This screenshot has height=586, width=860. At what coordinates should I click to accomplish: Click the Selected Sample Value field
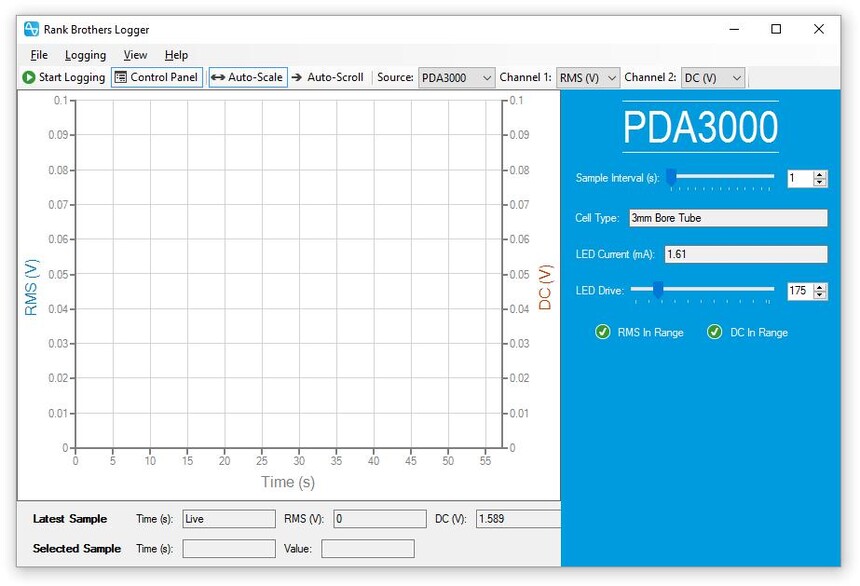(367, 548)
